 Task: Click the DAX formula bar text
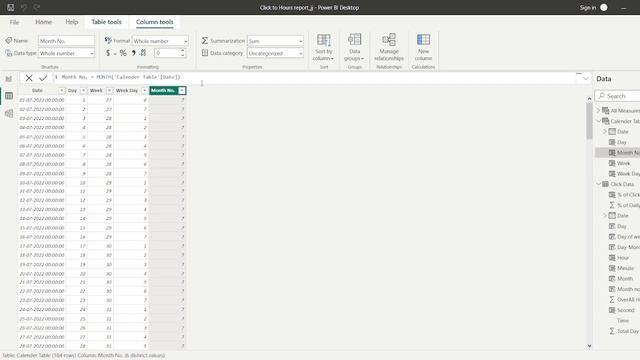pos(120,77)
